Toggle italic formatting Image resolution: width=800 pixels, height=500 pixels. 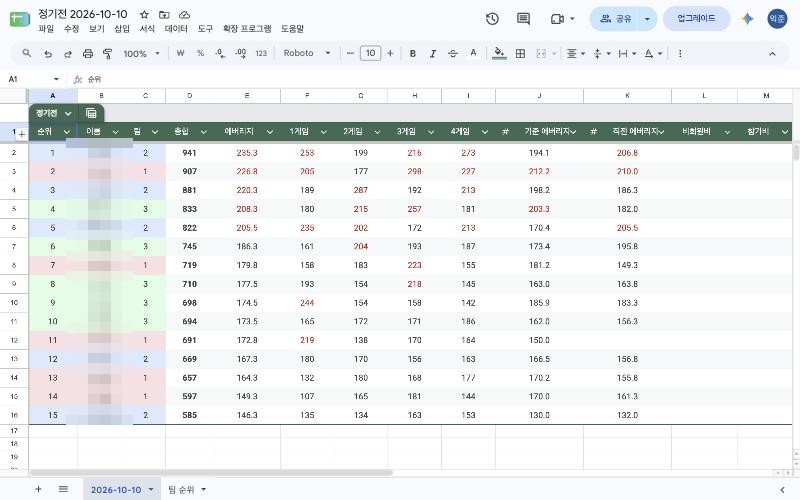click(433, 54)
